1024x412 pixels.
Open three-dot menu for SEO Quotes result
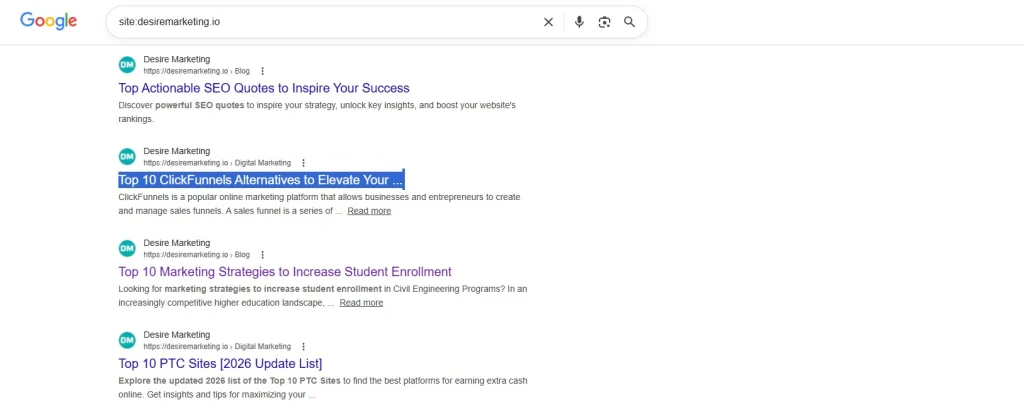pyautogui.click(x=263, y=71)
